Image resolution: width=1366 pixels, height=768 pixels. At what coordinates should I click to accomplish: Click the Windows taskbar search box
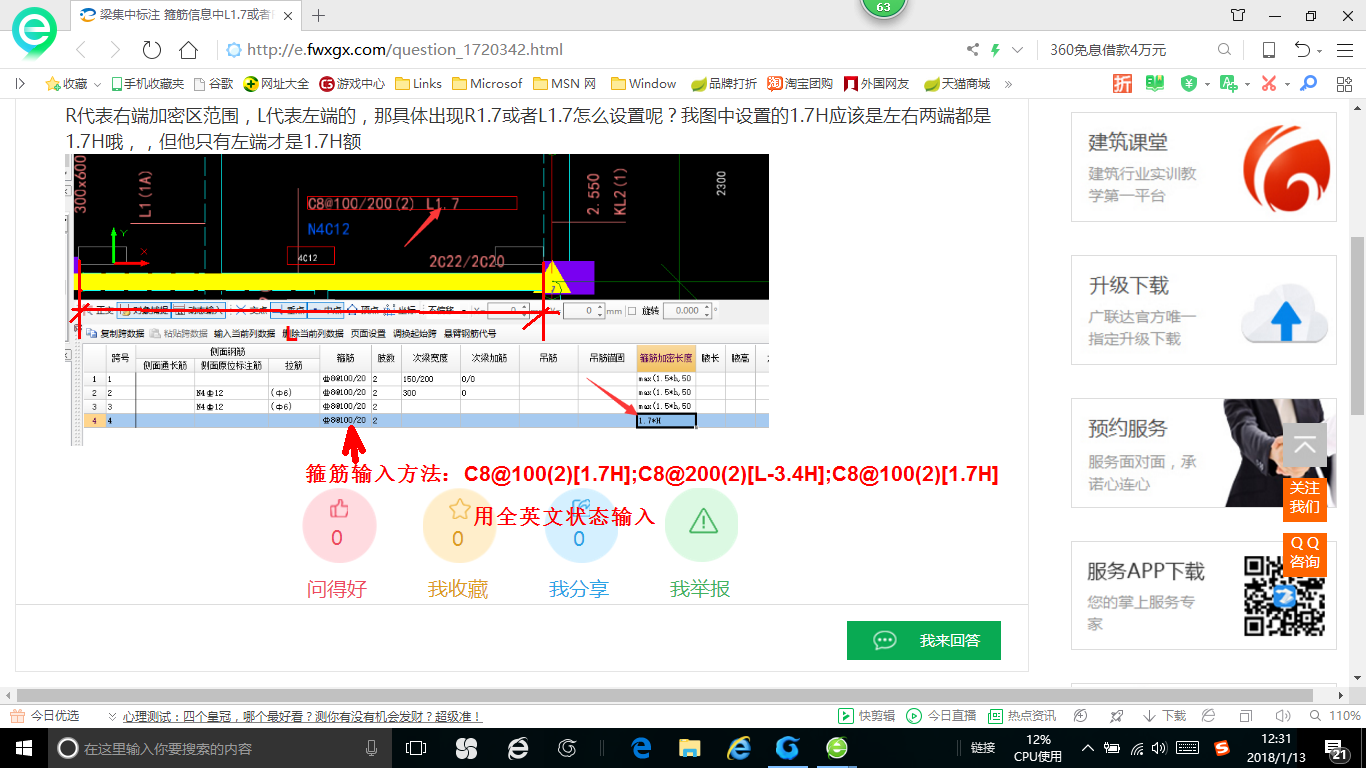[x=220, y=748]
